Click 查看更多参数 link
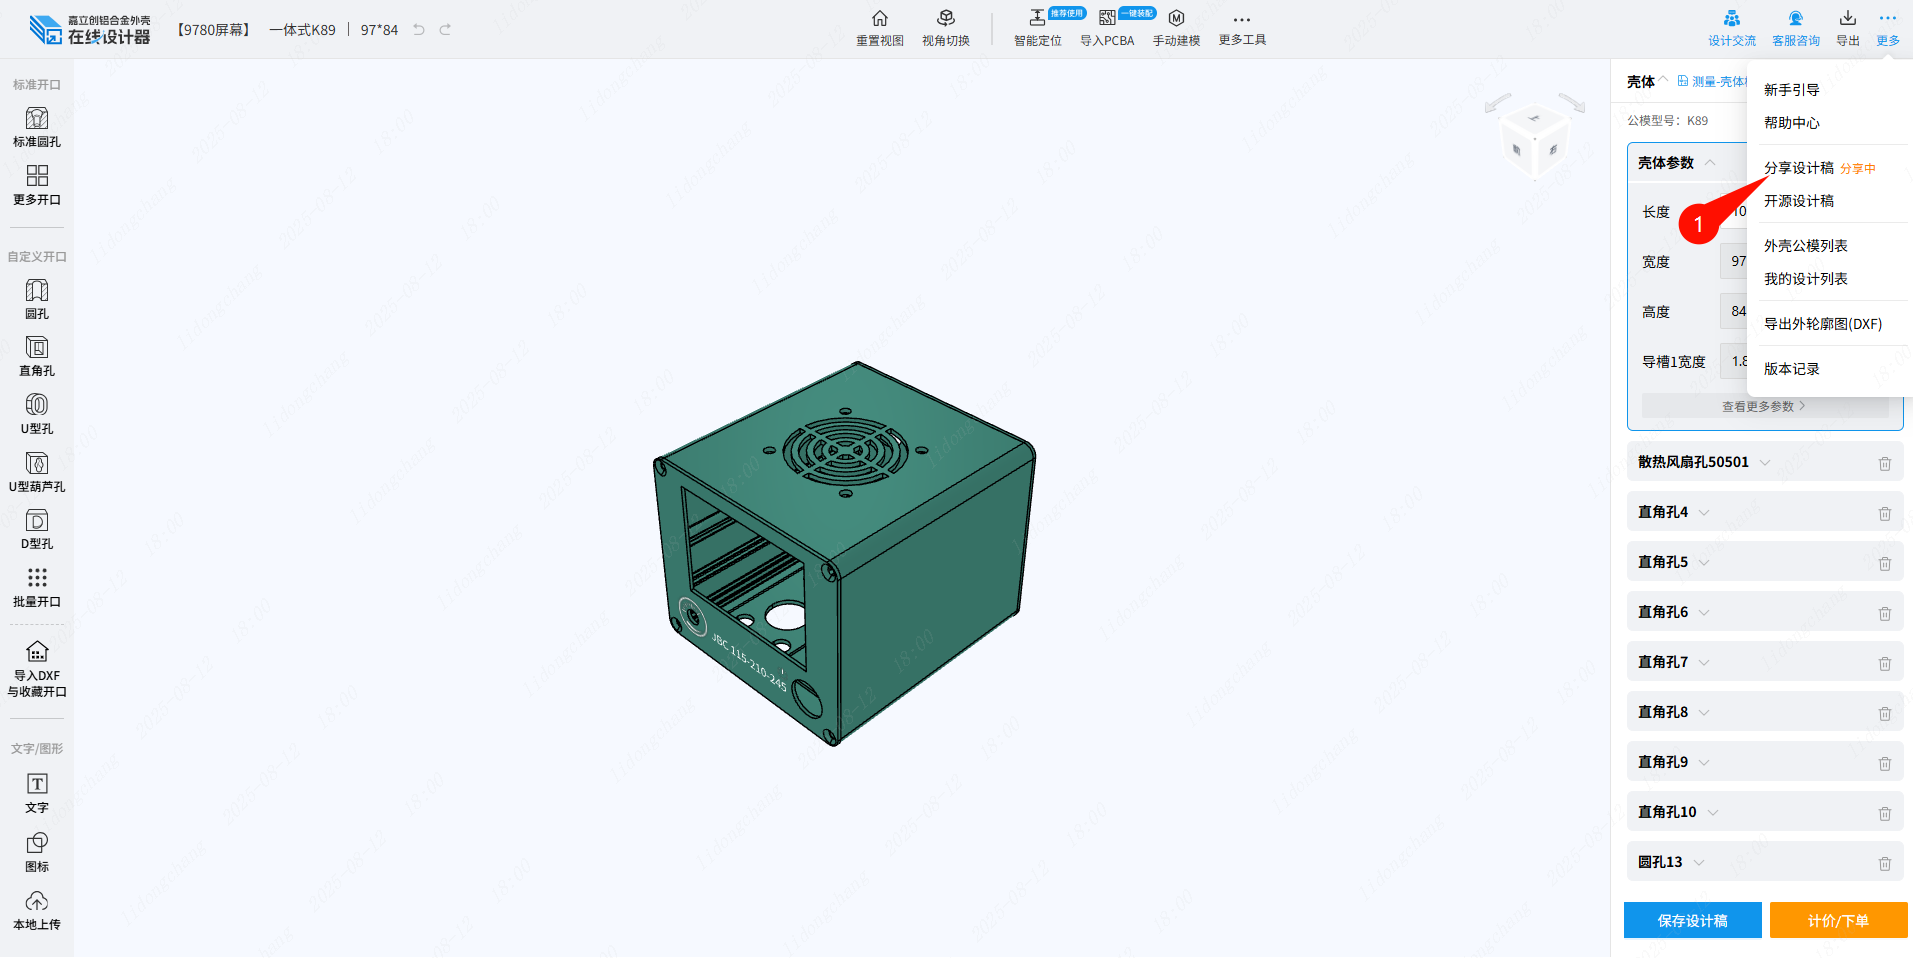 pos(1763,406)
